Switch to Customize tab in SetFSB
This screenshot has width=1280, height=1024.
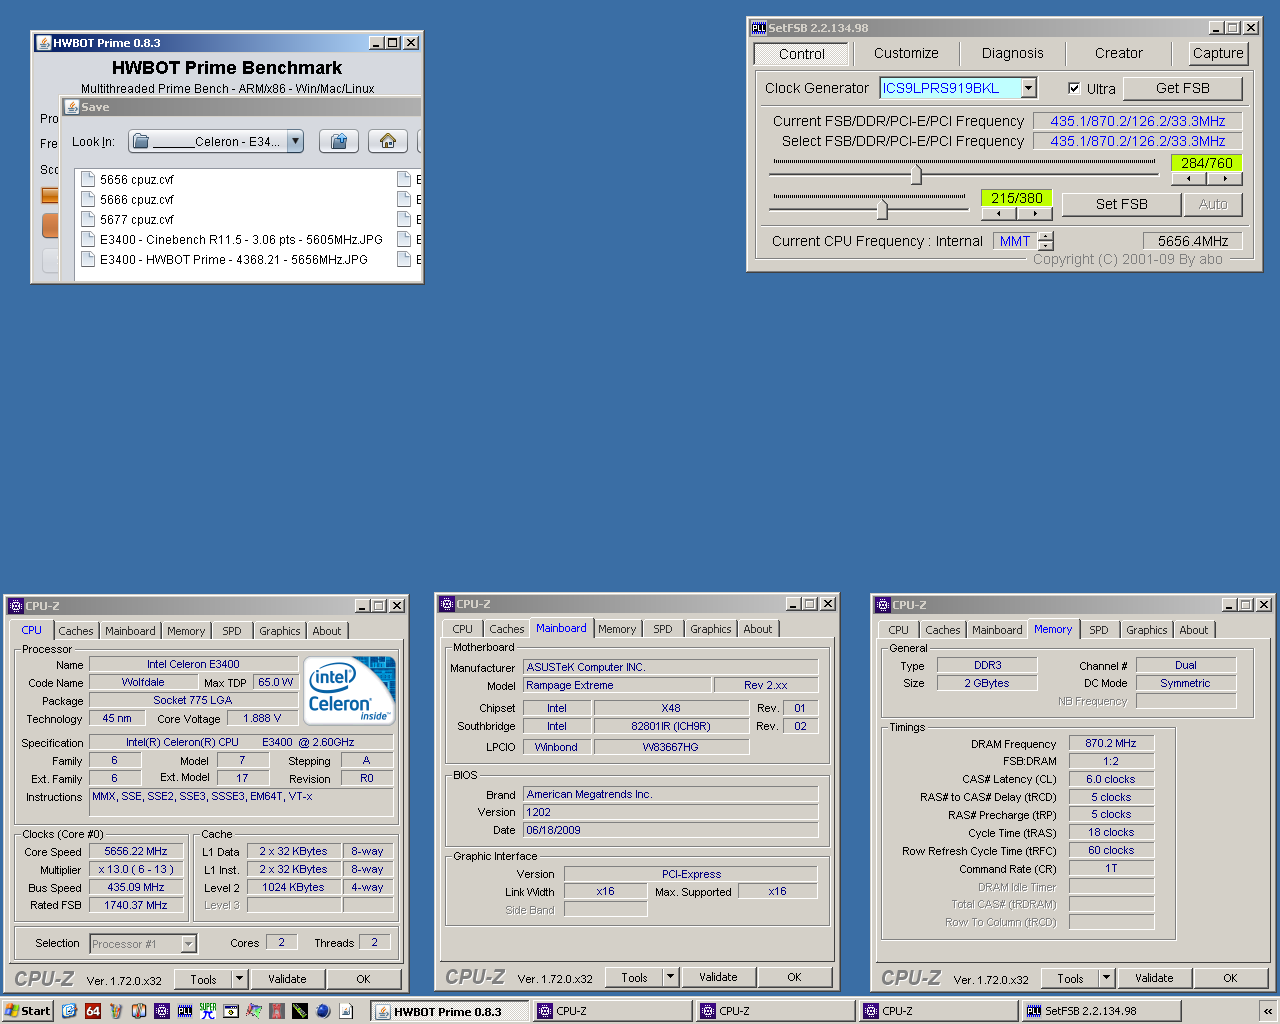pos(906,53)
